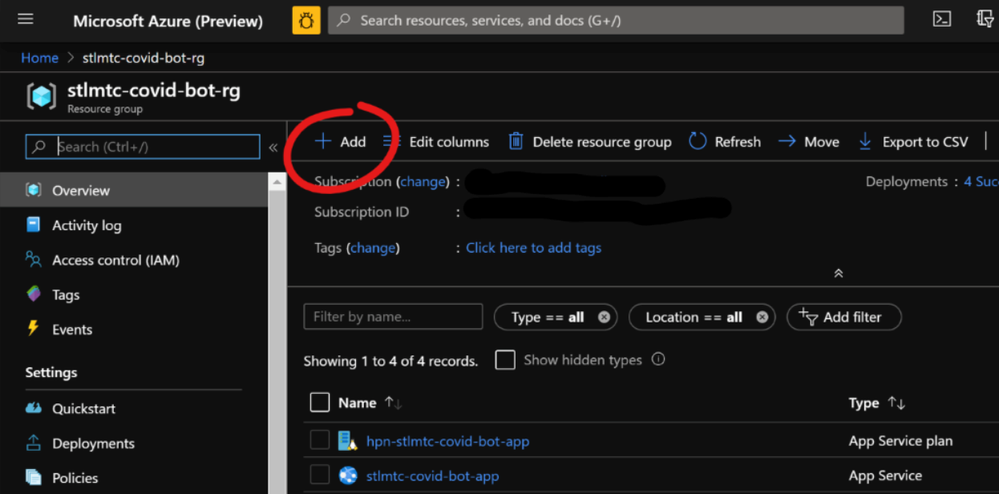Refresh the resource list
Screen dimensions: 999x494
[725, 142]
